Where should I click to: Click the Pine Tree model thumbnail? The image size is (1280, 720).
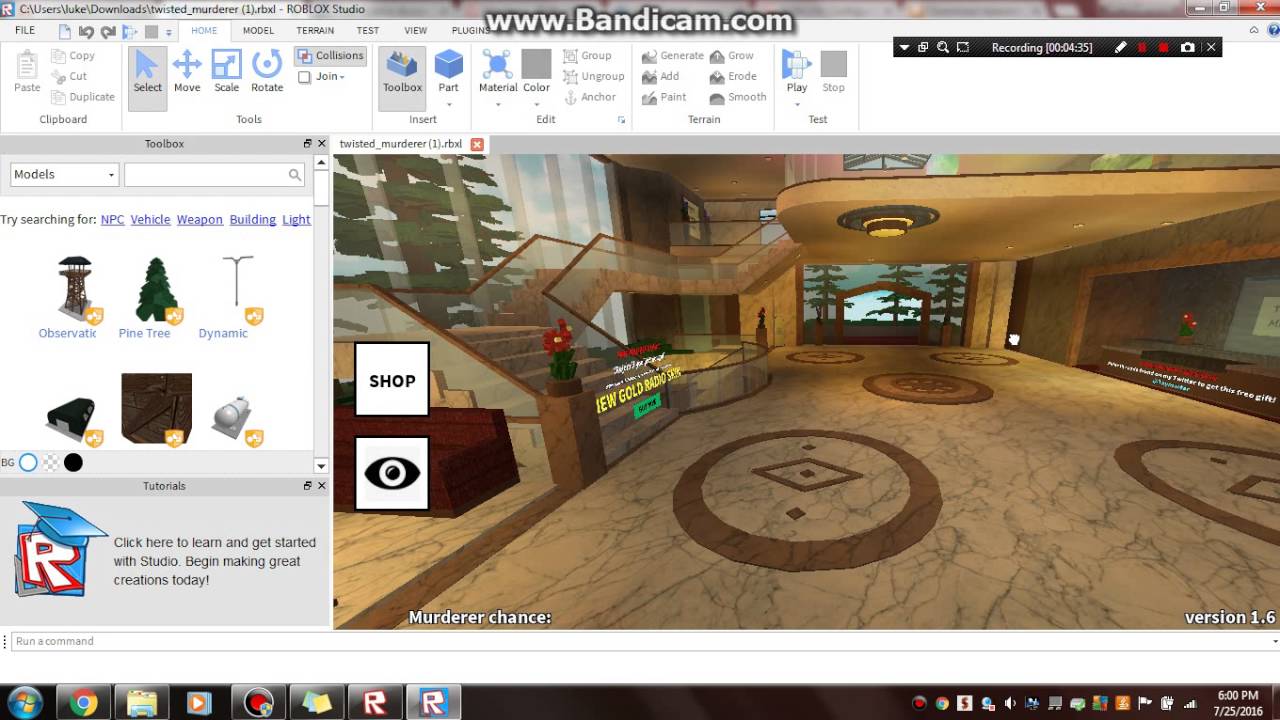click(x=156, y=290)
